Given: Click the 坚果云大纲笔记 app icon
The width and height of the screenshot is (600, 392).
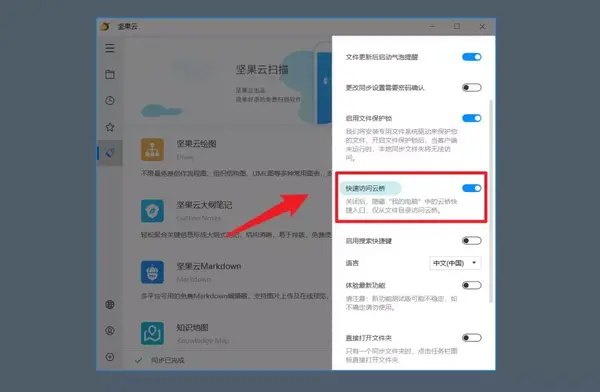Looking at the screenshot, I should 152,211.
